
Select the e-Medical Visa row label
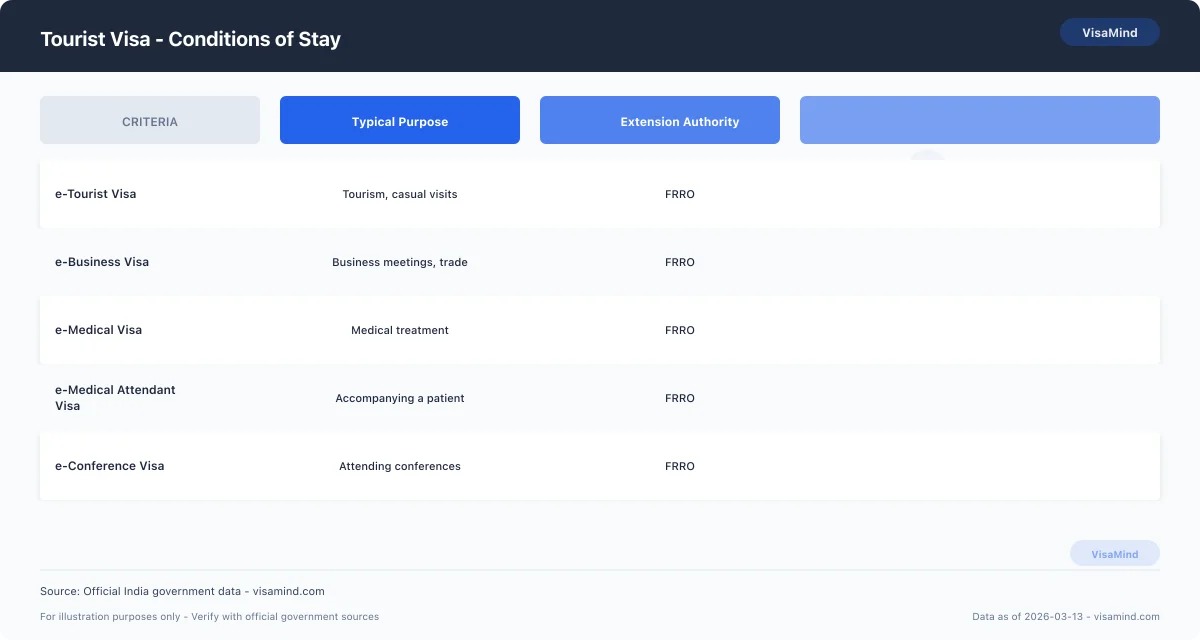click(98, 330)
